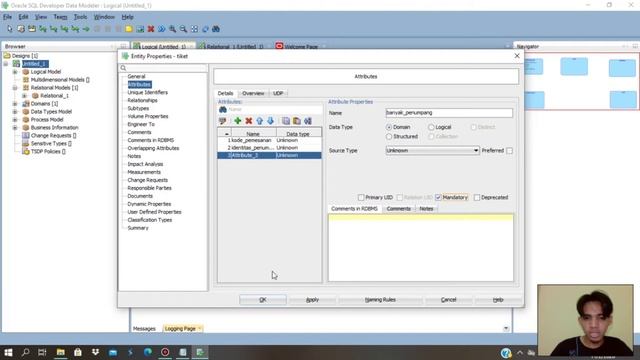Check the Deprecated checkbox
Image resolution: width=640 pixels, height=360 pixels.
(x=477, y=198)
